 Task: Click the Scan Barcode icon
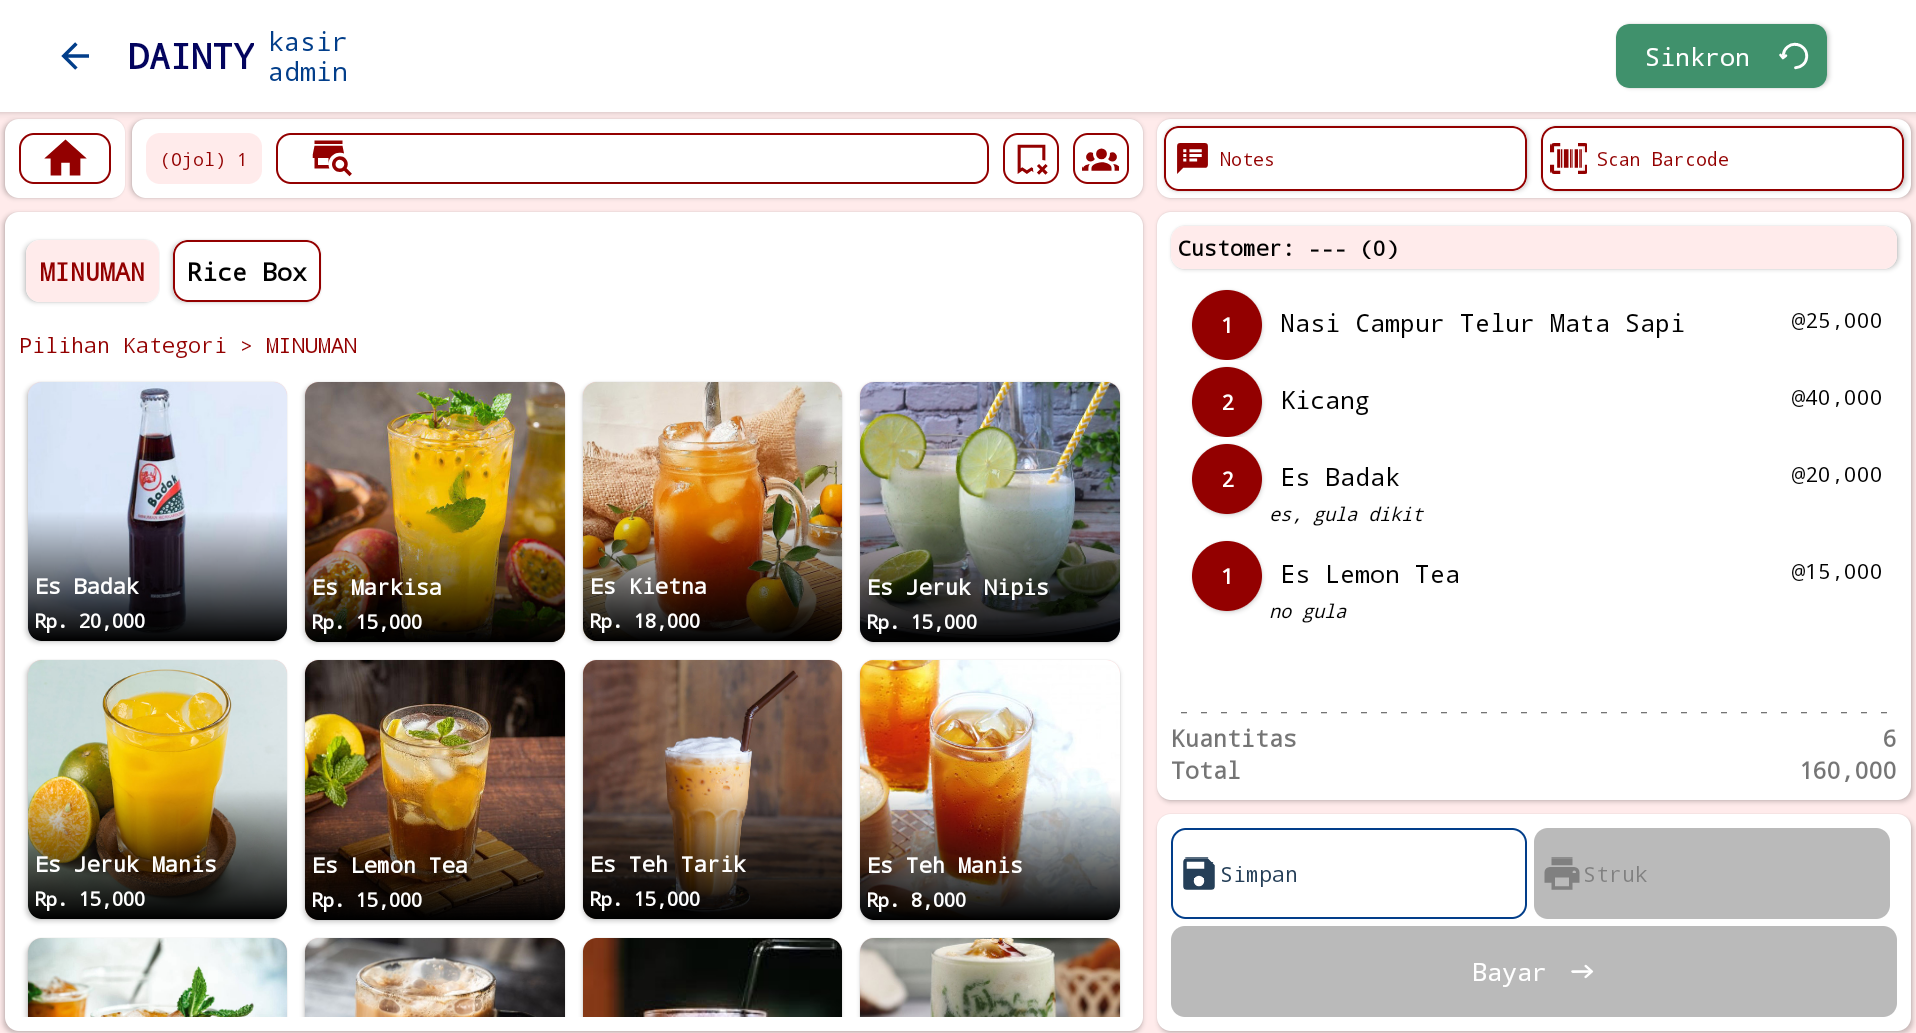pos(1568,158)
